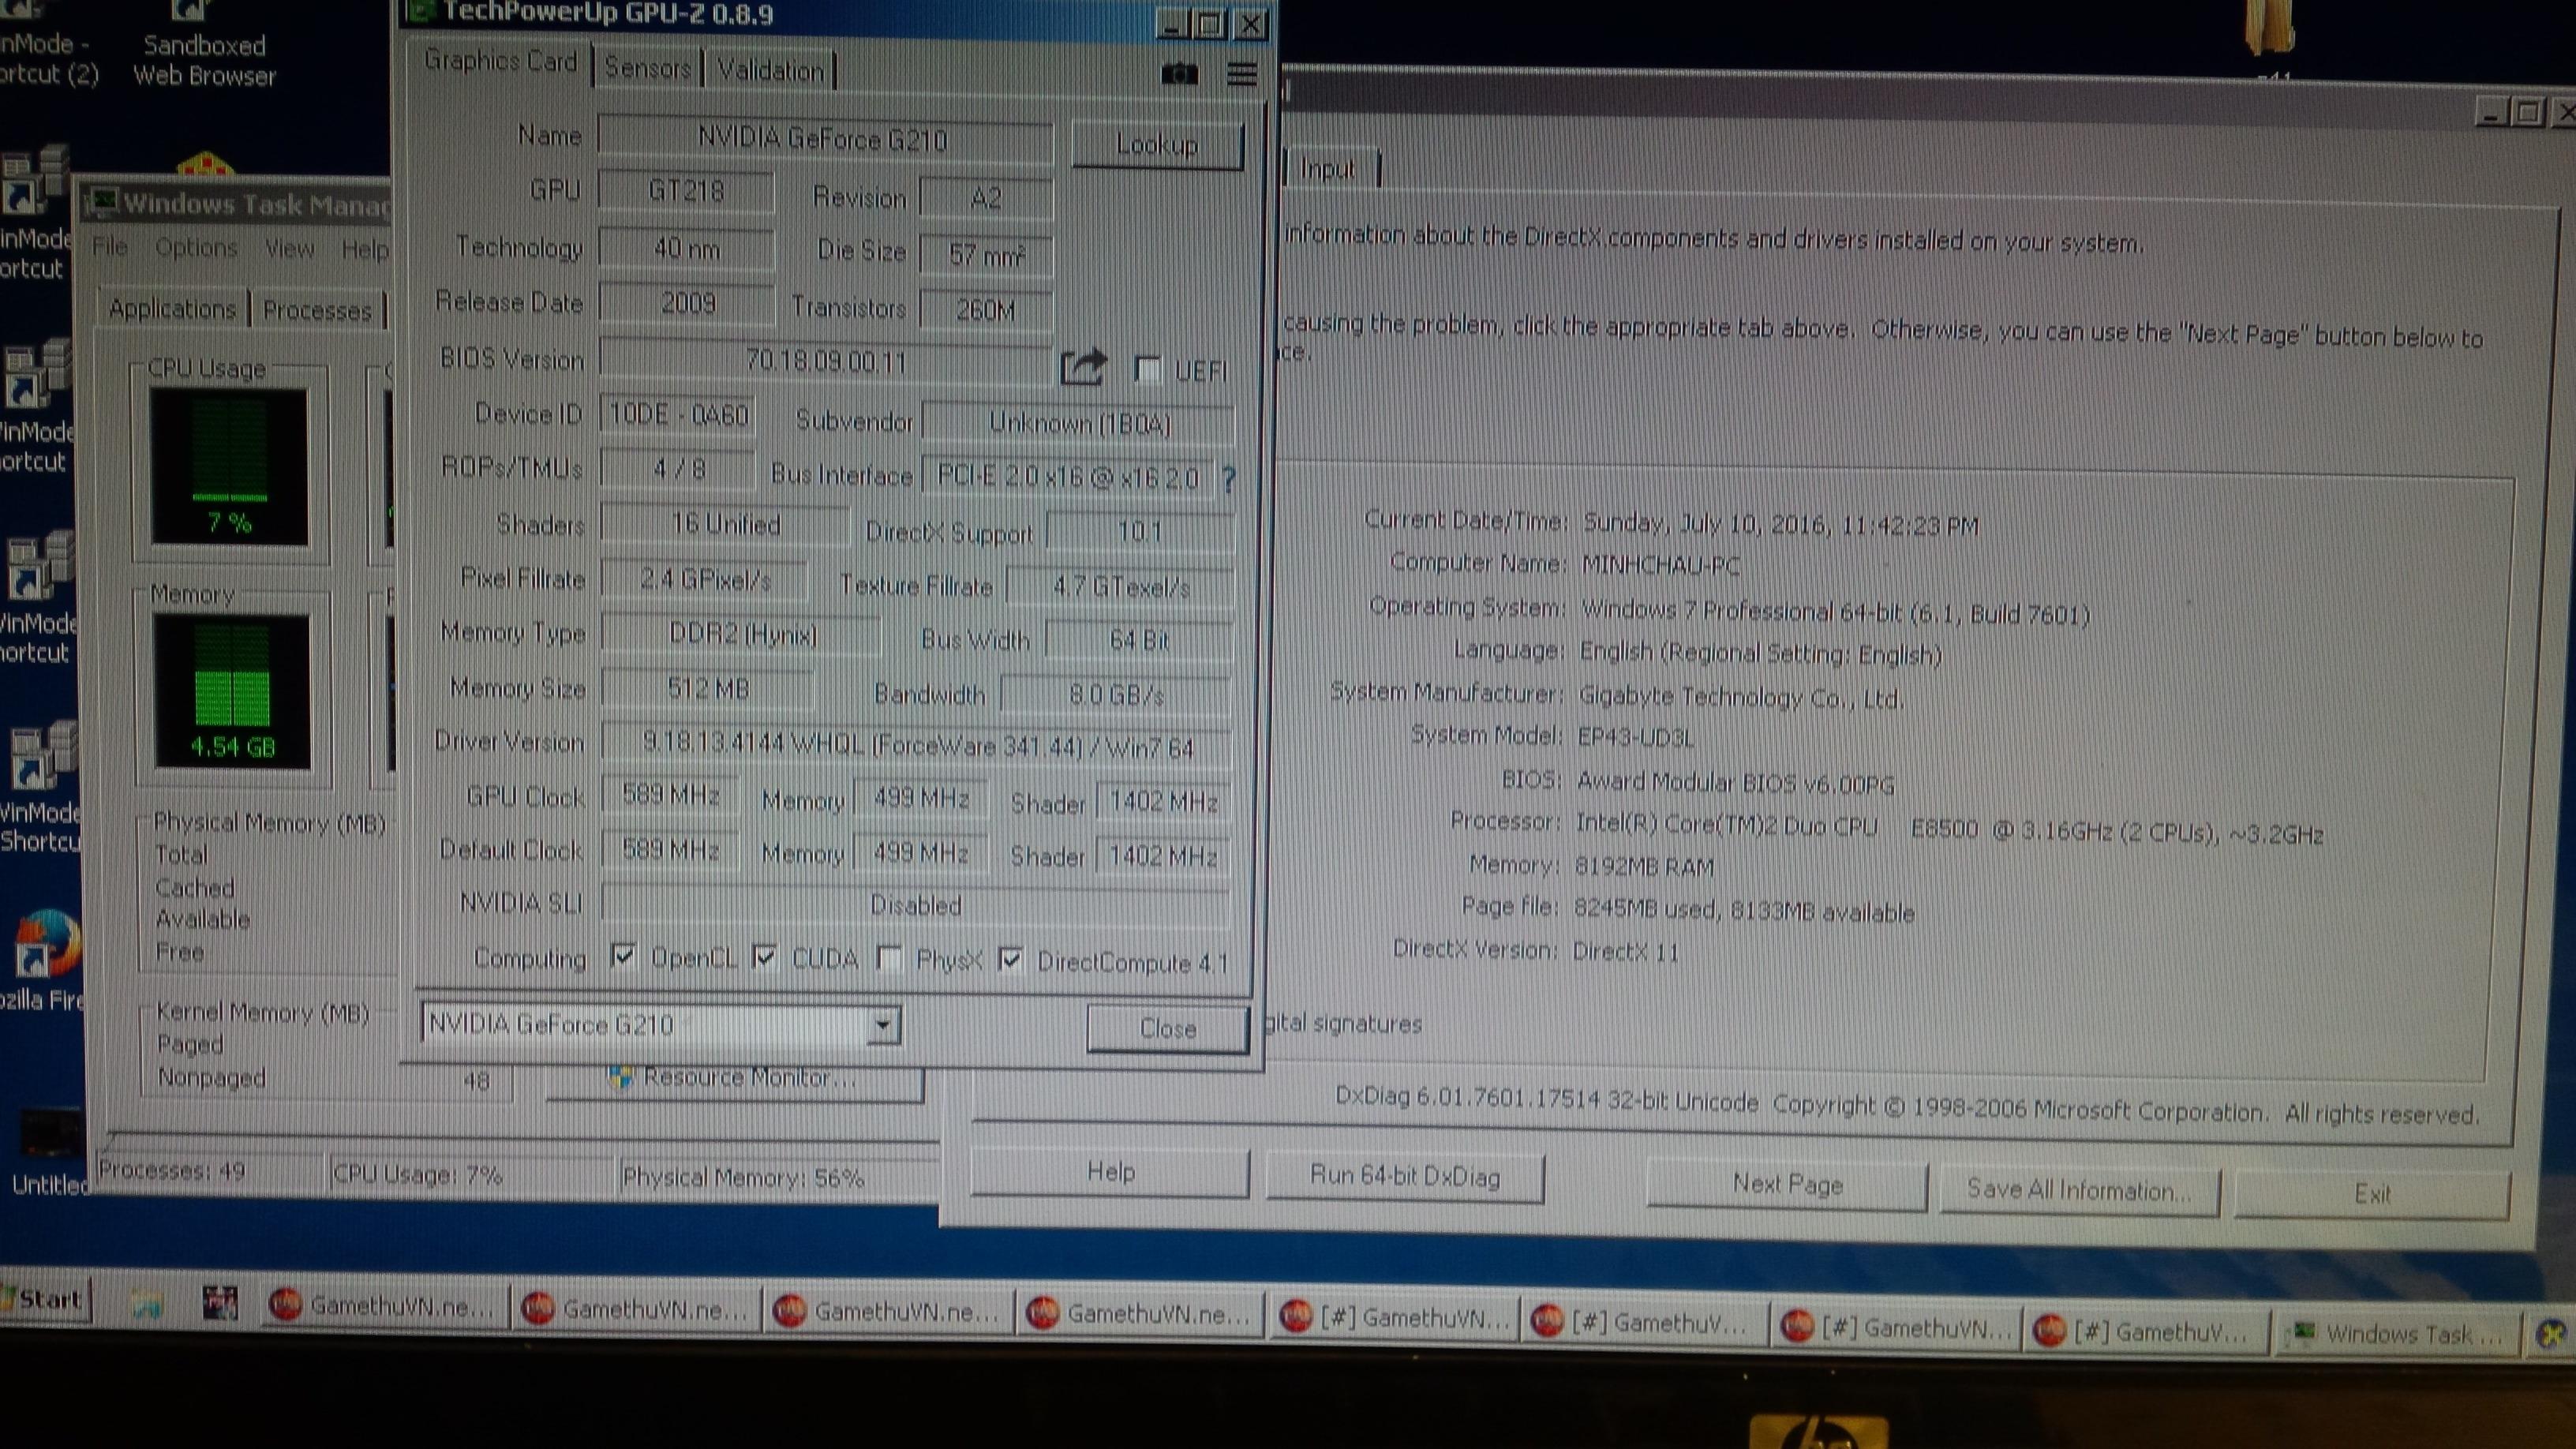Image resolution: width=2576 pixels, height=1449 pixels.
Task: Enable the PhysX checkbox
Action: (x=889, y=959)
